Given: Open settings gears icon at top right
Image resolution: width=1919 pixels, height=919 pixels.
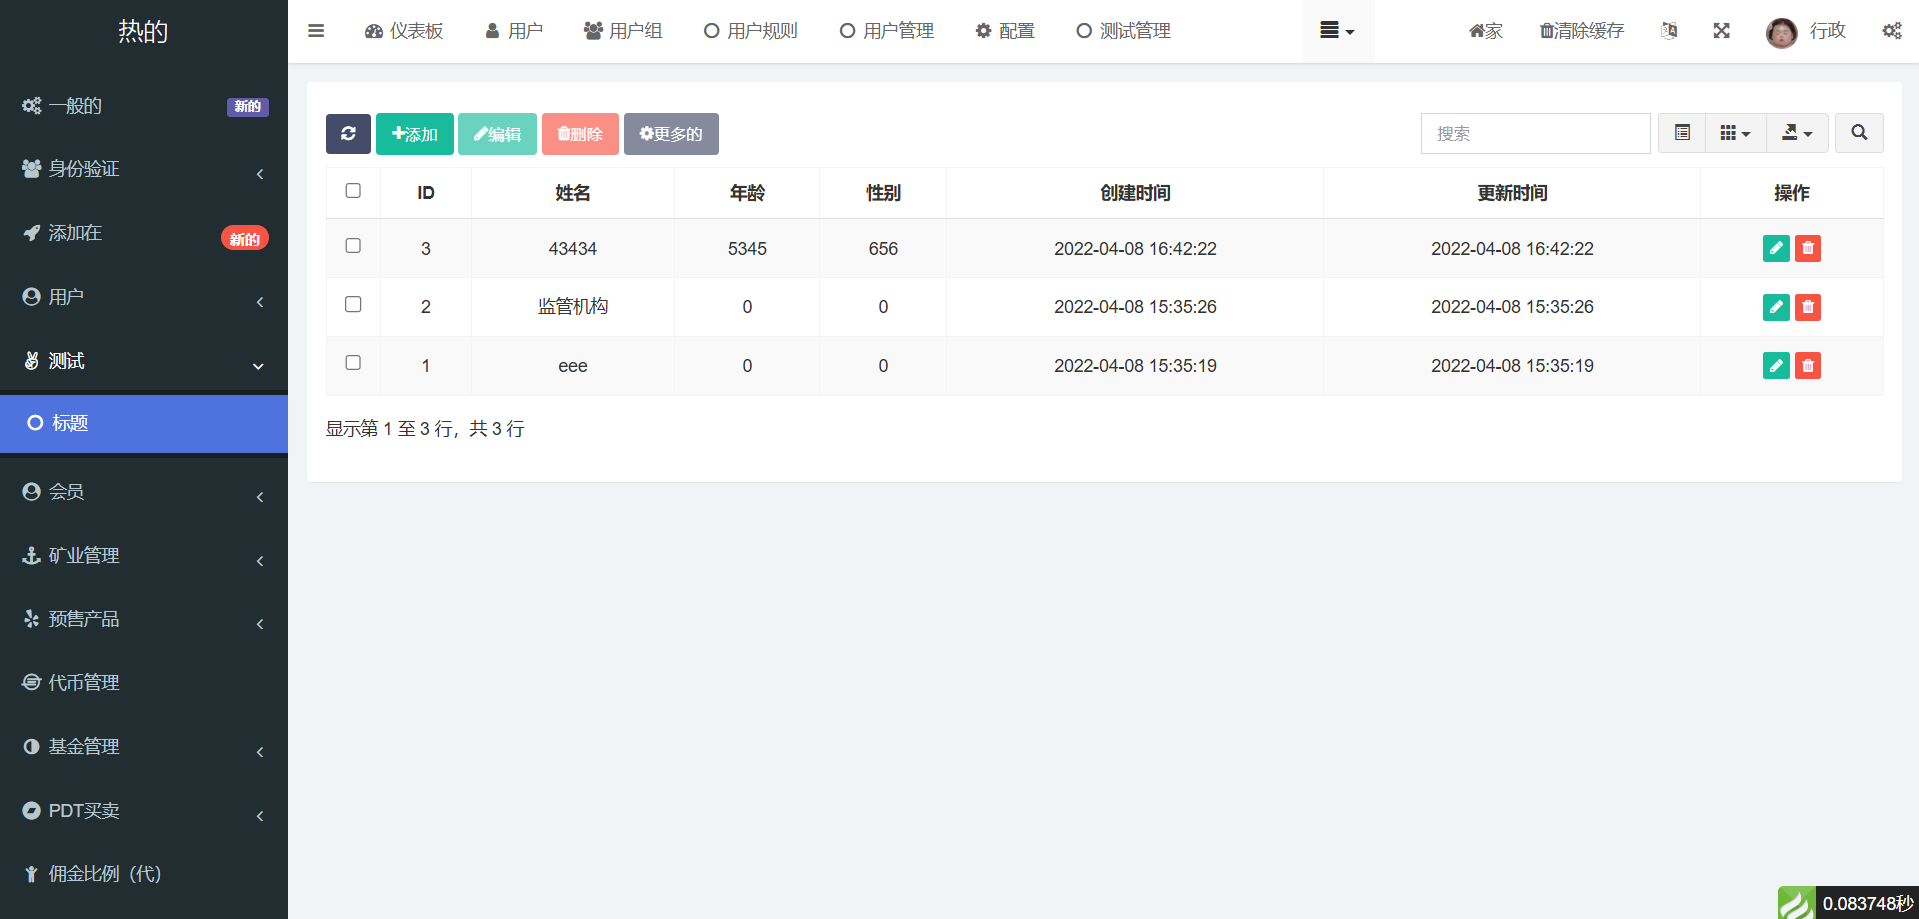Looking at the screenshot, I should (x=1891, y=31).
